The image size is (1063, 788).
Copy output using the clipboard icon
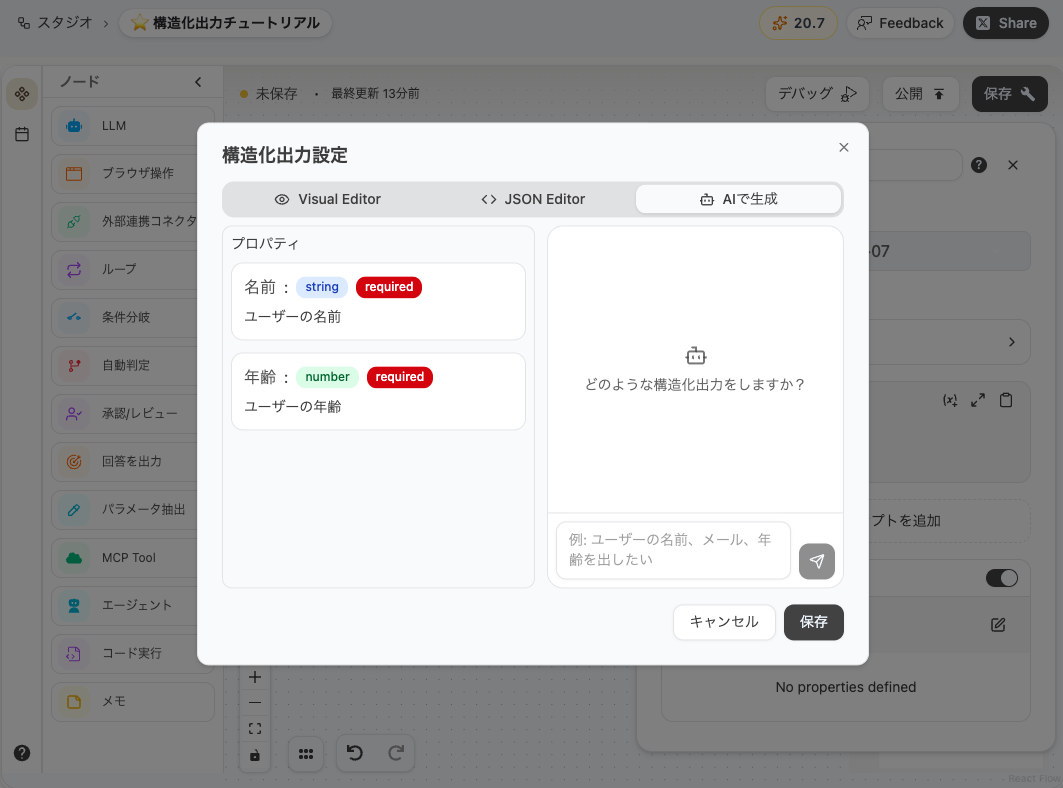point(1006,399)
